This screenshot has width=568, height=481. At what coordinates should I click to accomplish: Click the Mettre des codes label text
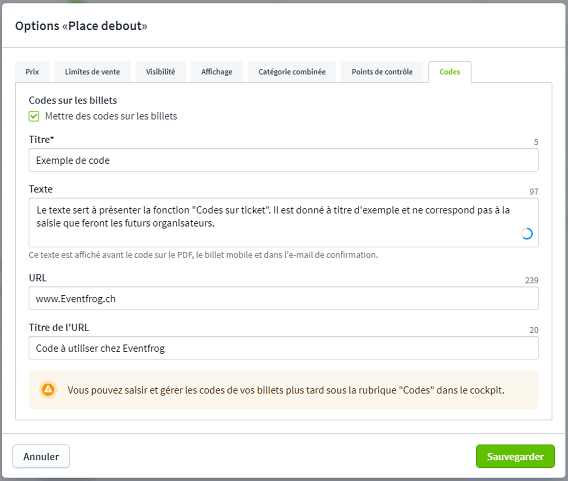(111, 116)
